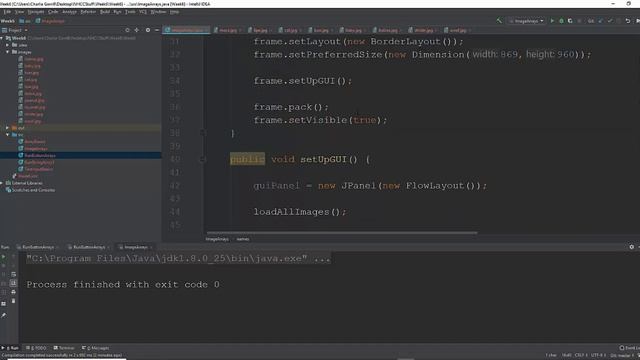Click the VCS update project arrow icon
Image resolution: width=640 pixels, height=360 pixels.
coord(600,21)
